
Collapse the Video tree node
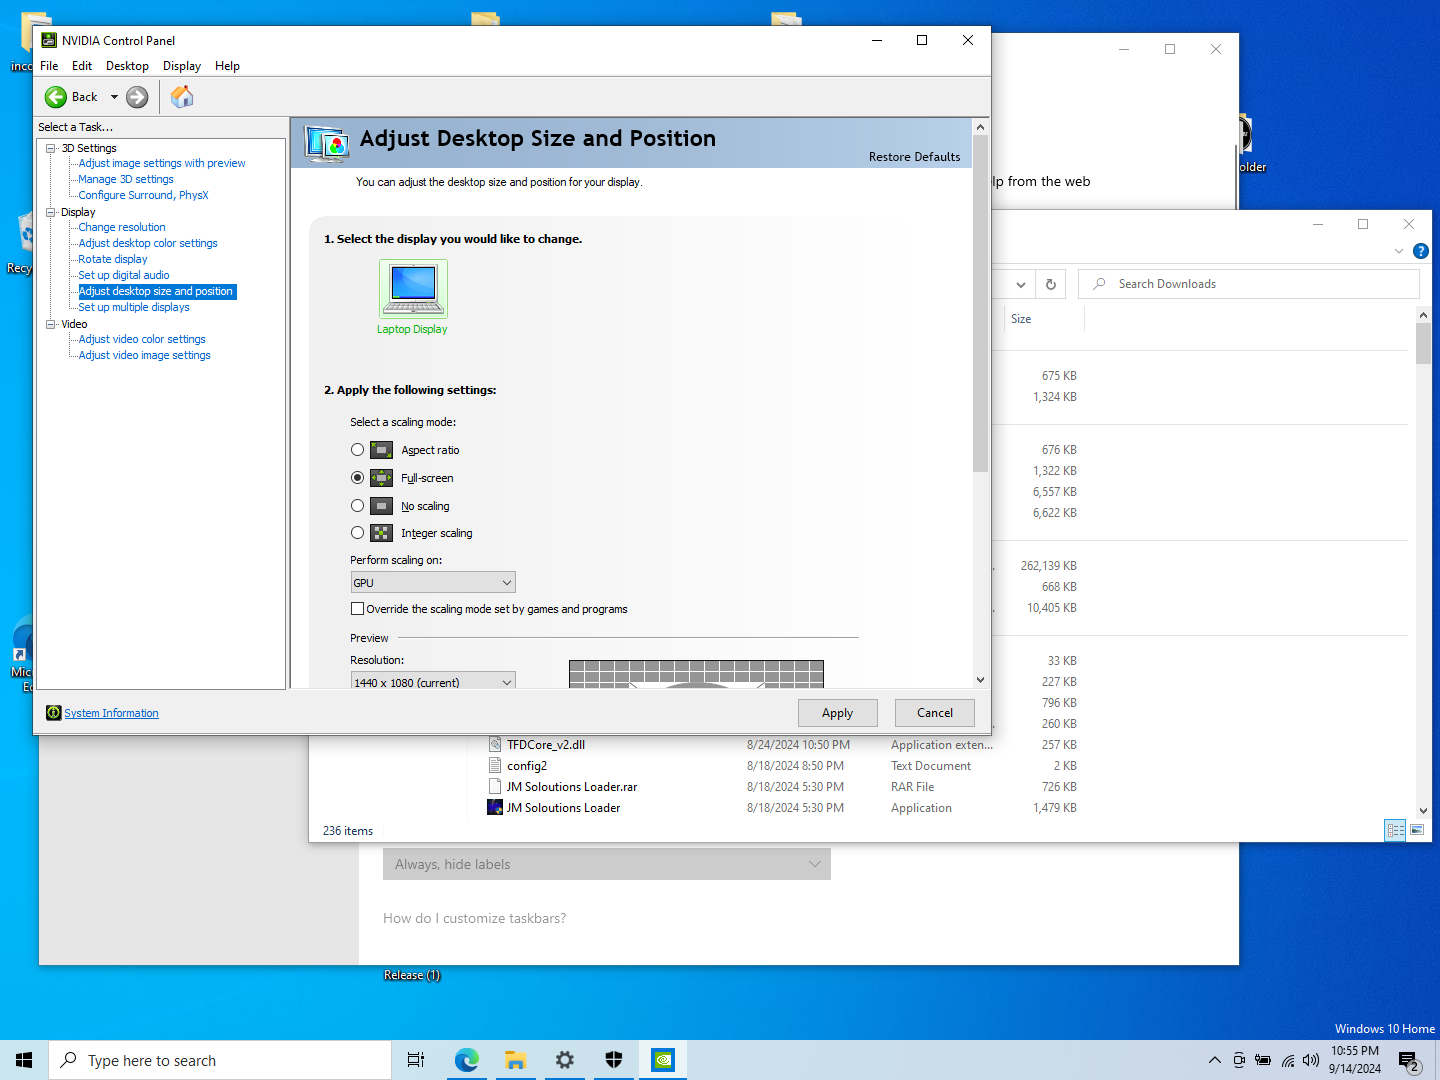(51, 324)
